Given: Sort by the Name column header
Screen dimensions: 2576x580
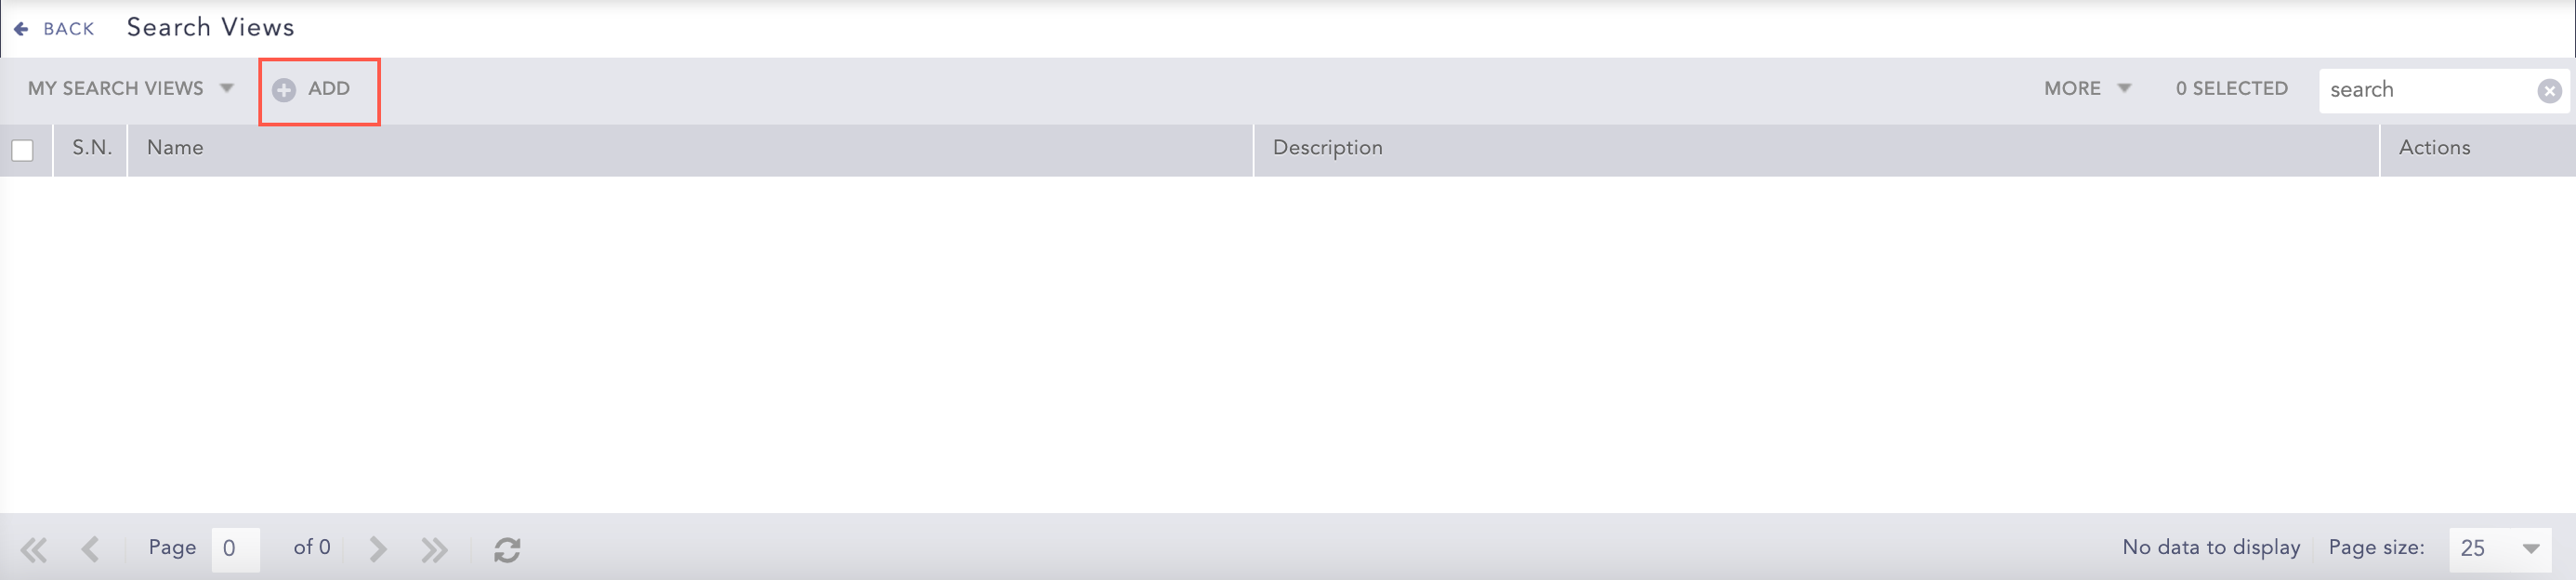Looking at the screenshot, I should coord(175,148).
